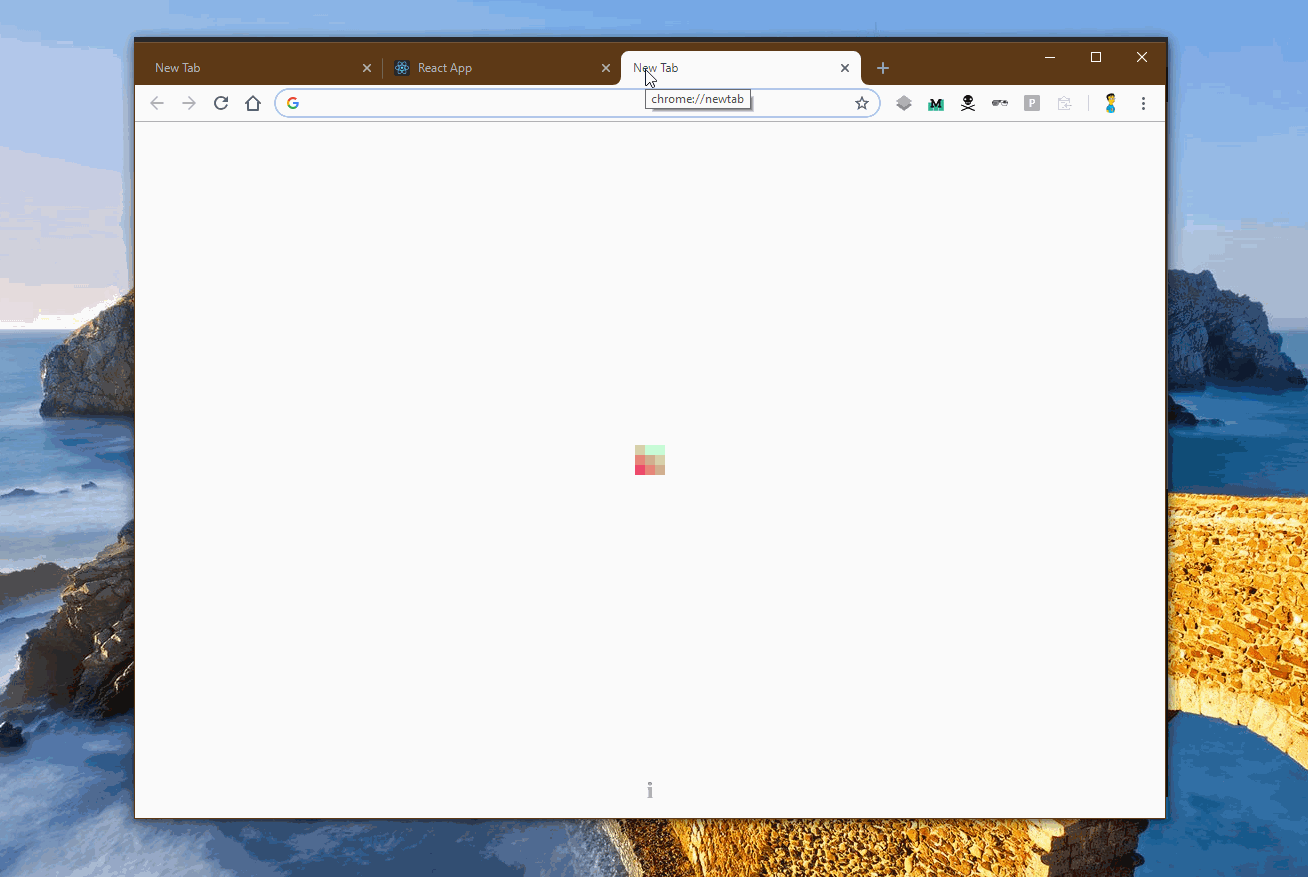Click the green M extension icon
This screenshot has height=877, width=1308.
[x=935, y=102]
